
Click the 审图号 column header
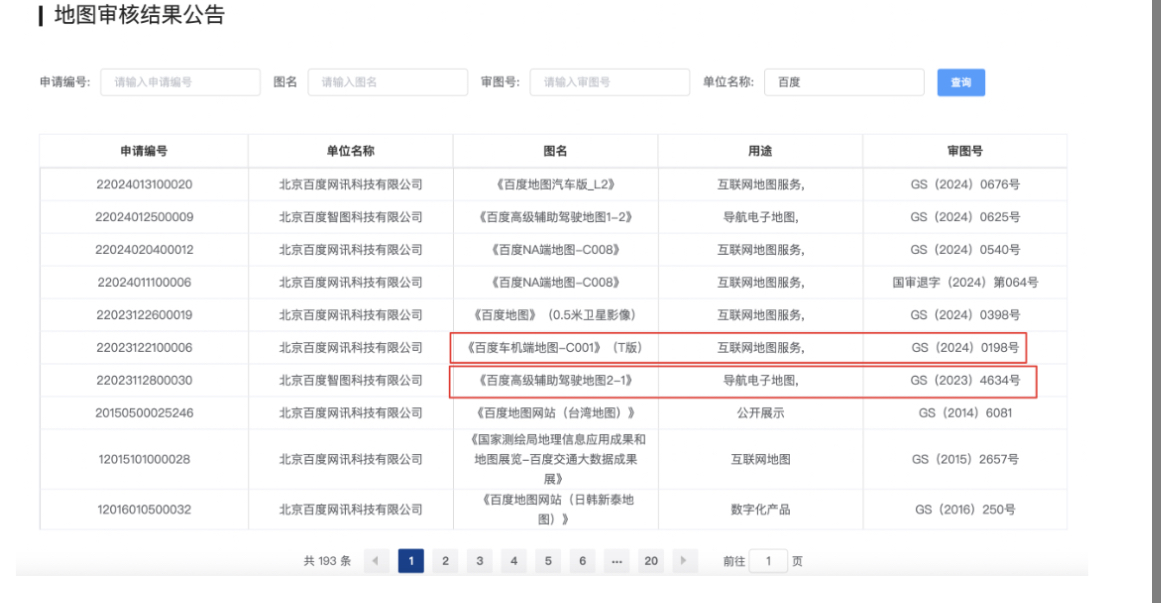964,151
